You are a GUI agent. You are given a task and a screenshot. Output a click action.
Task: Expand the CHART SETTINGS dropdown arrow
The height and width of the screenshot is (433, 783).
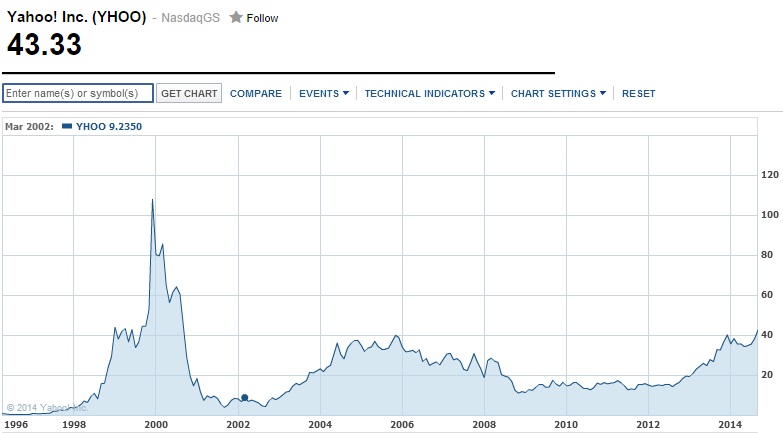[603, 93]
